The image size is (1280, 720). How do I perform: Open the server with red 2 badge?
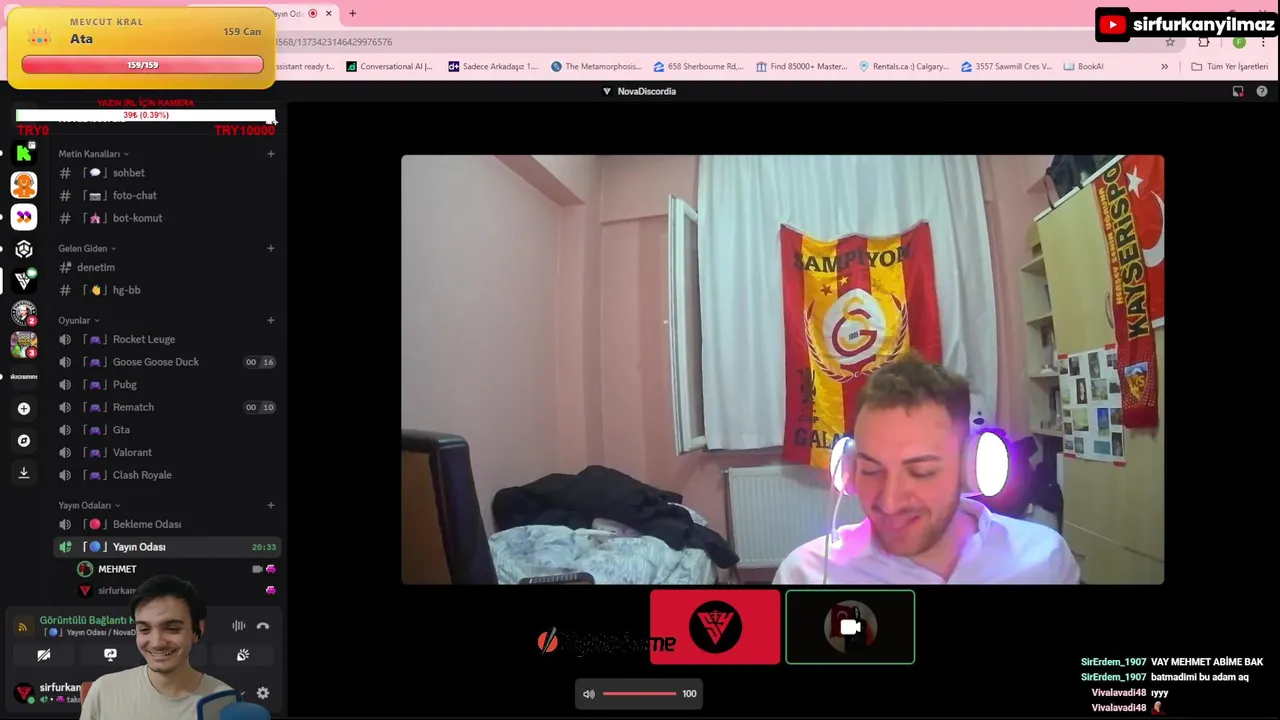(x=24, y=313)
